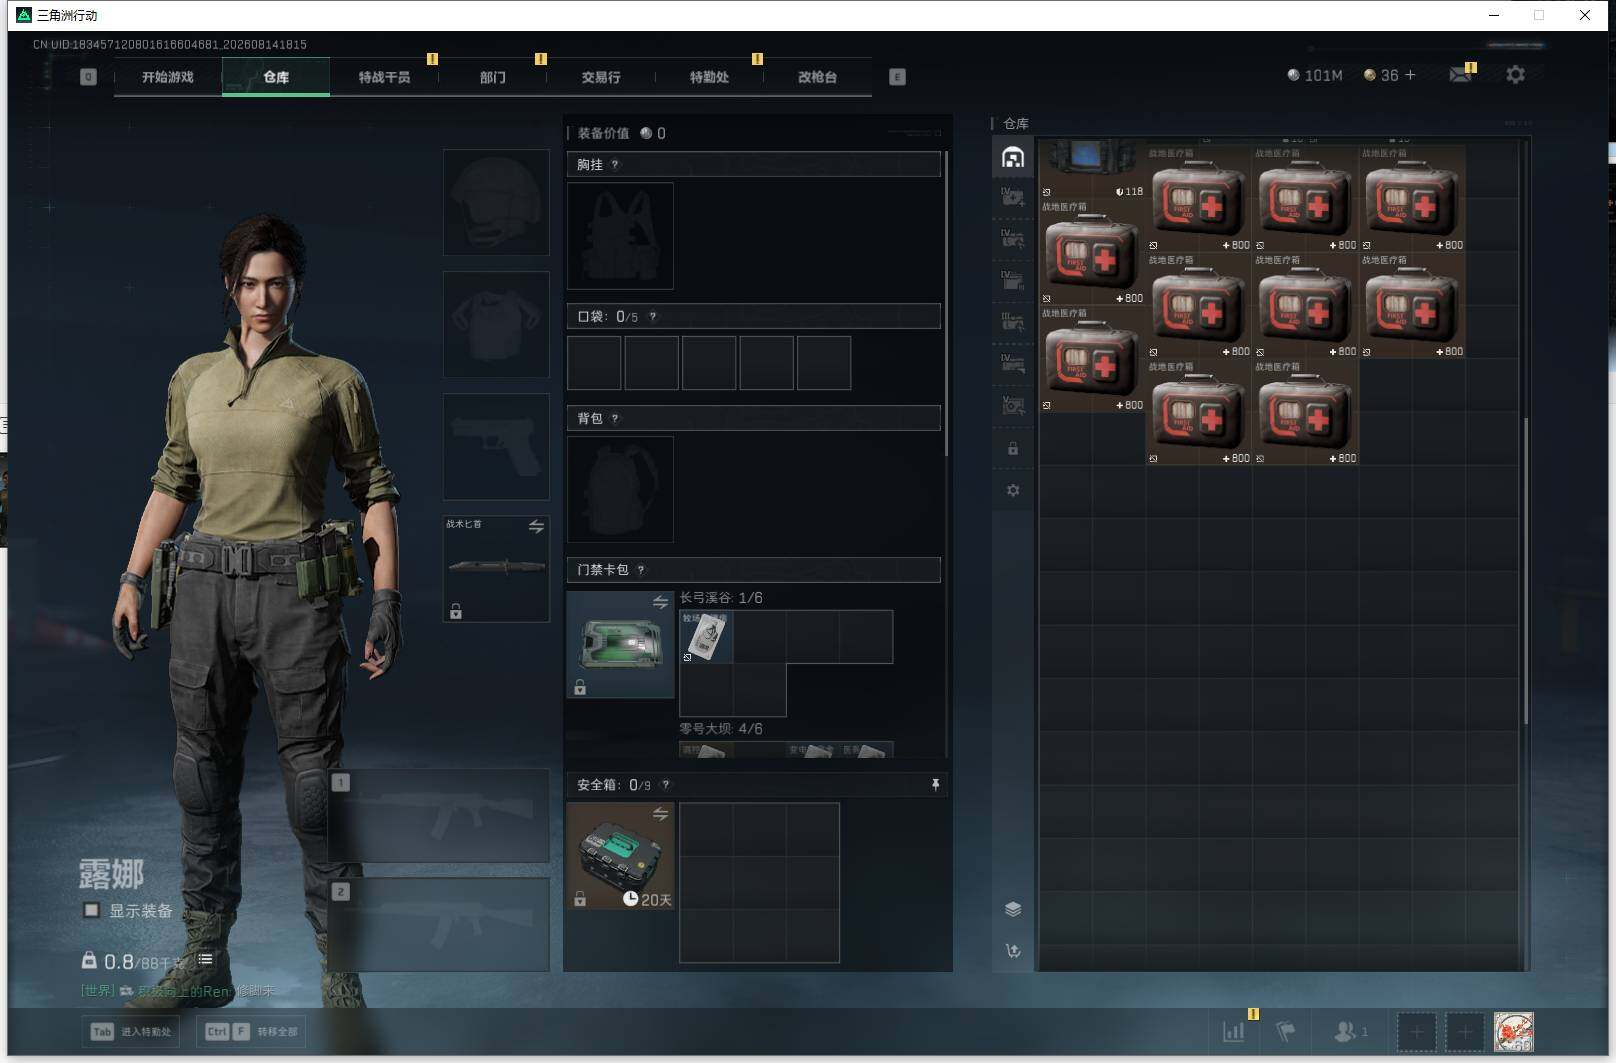
Task: Select primary weapon slot 2
Action: click(439, 924)
